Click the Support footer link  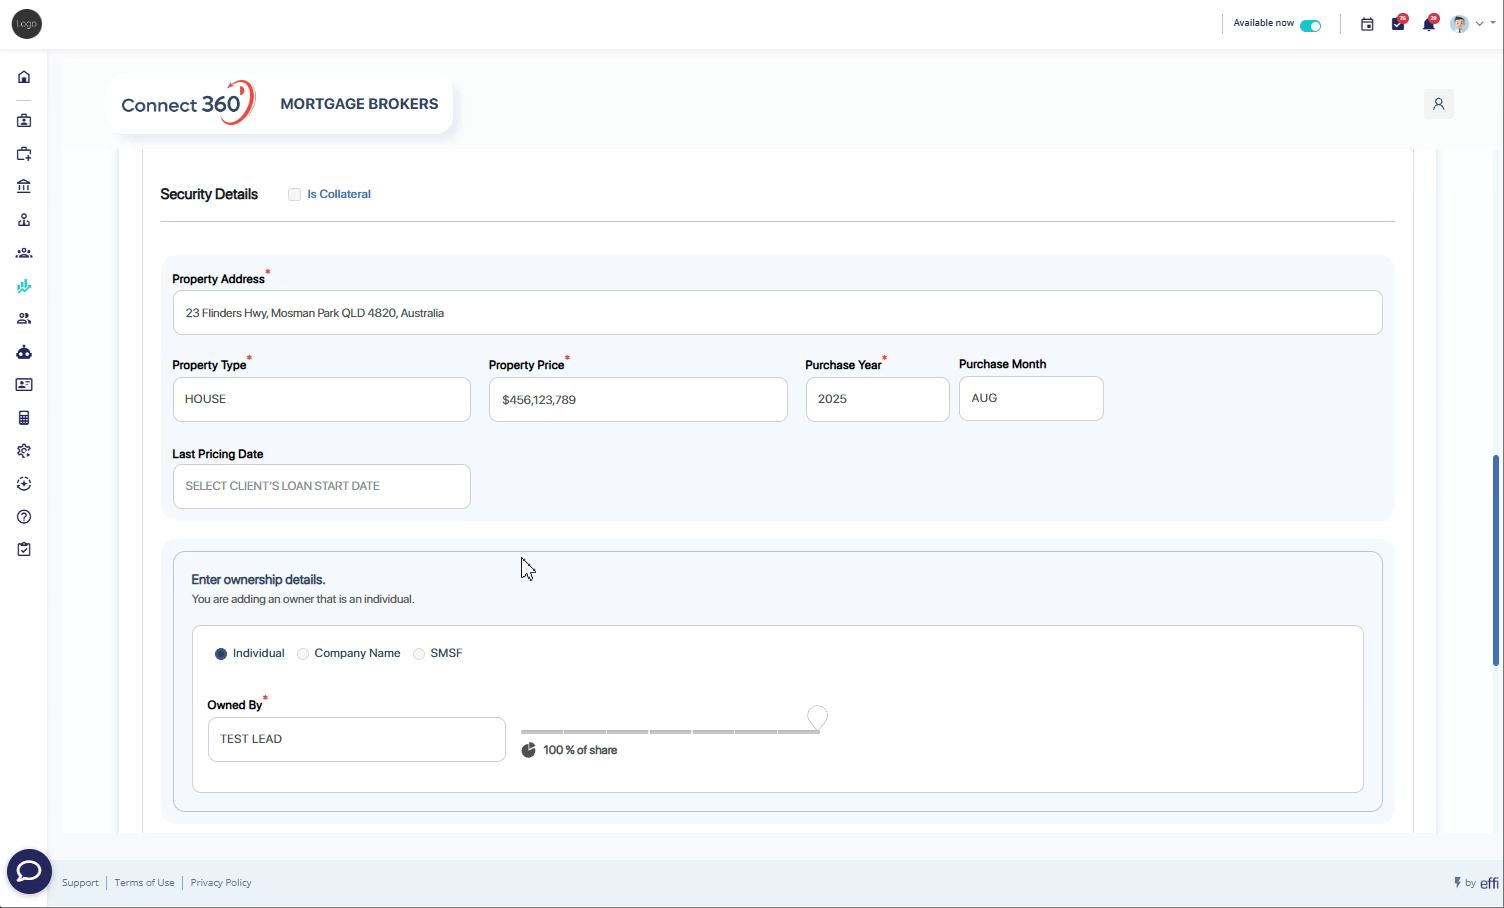(x=80, y=883)
